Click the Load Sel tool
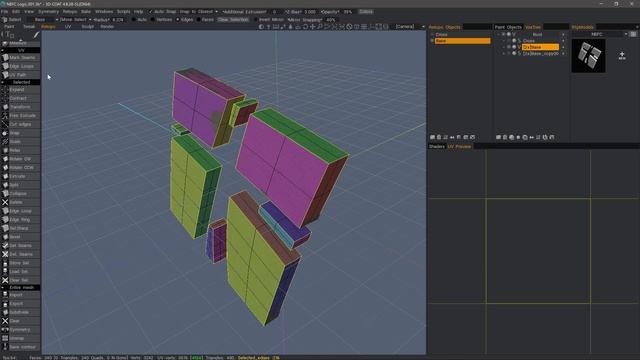The width and height of the screenshot is (640, 360). pyautogui.click(x=20, y=271)
